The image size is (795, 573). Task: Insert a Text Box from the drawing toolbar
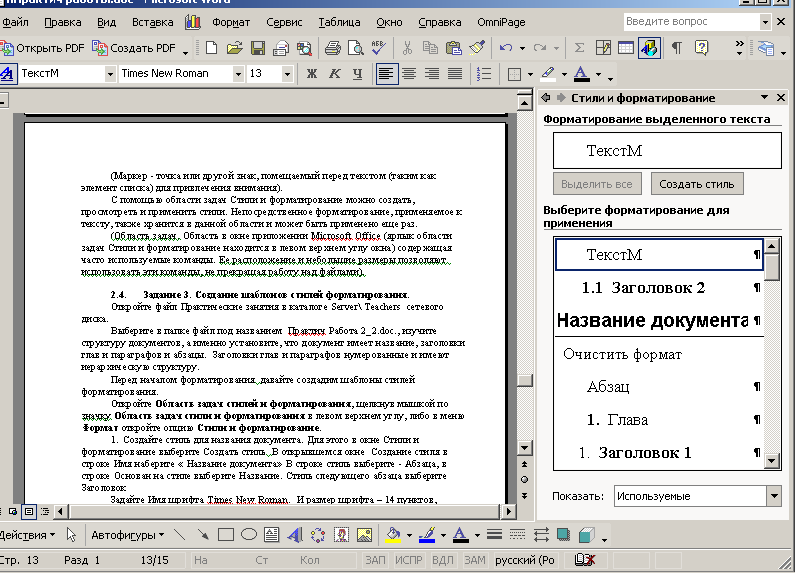tap(272, 534)
